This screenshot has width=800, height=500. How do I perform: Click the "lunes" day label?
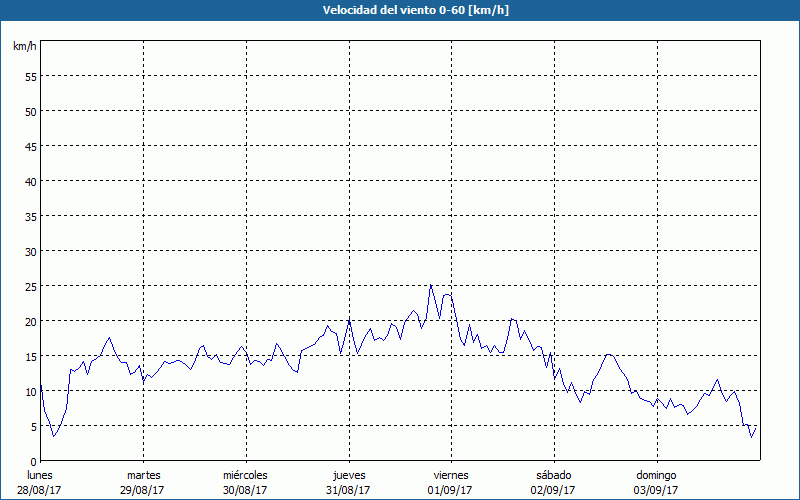pyautogui.click(x=40, y=475)
